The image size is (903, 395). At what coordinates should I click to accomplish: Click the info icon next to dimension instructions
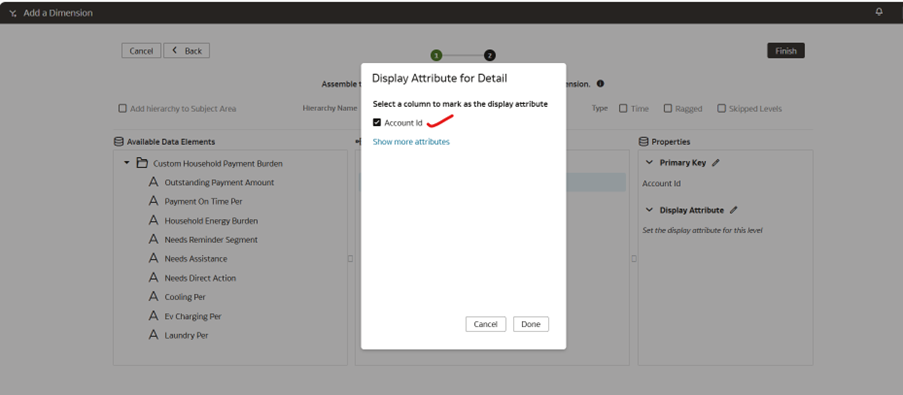point(600,83)
